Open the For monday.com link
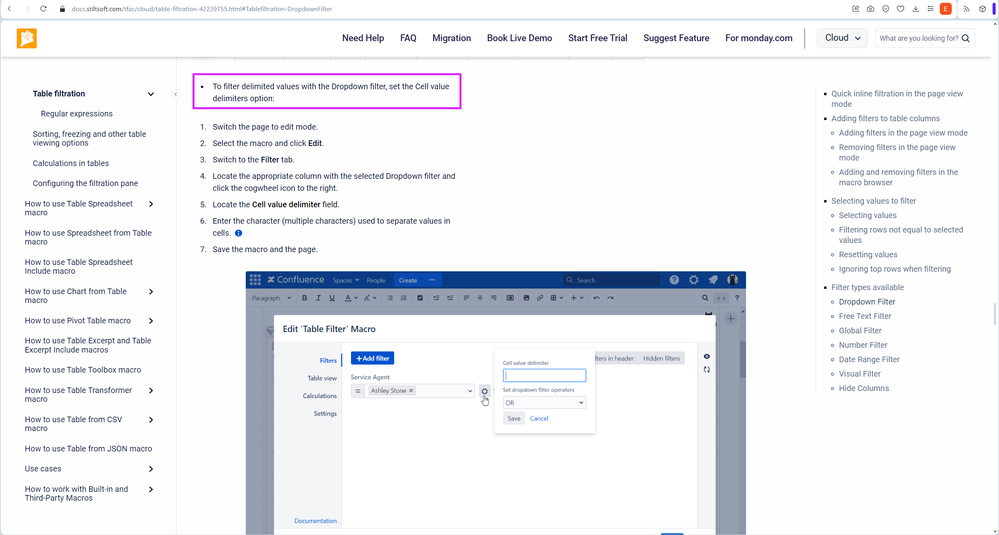 tap(759, 38)
